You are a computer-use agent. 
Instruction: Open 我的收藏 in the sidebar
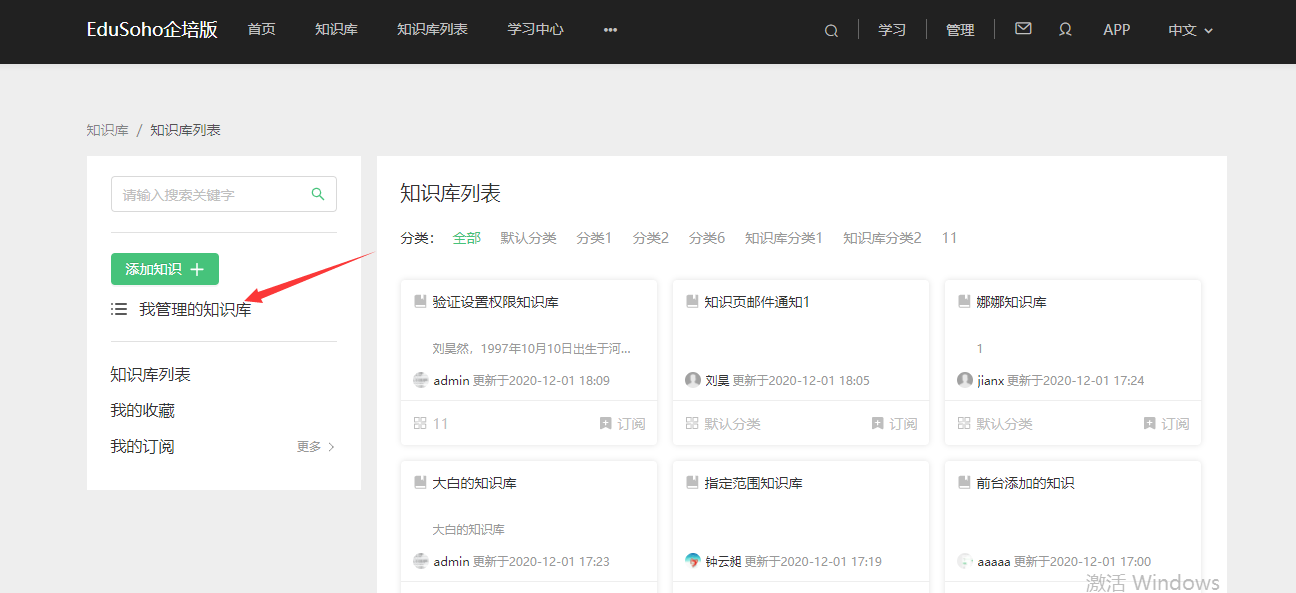142,411
